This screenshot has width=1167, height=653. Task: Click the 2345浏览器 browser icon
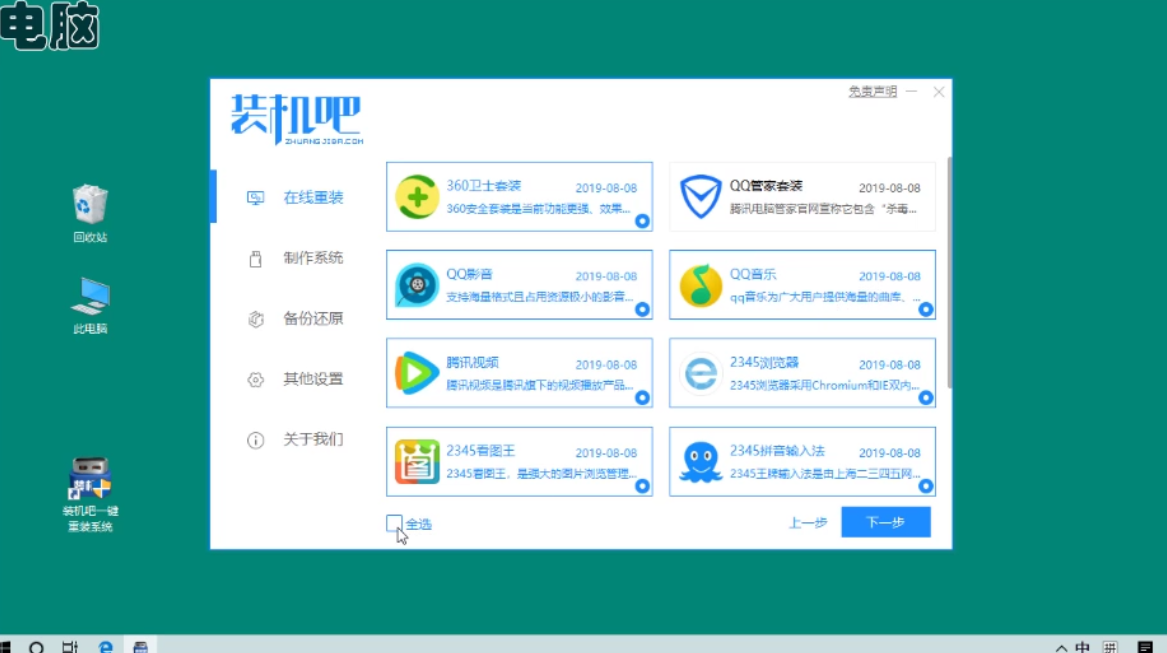click(x=700, y=373)
